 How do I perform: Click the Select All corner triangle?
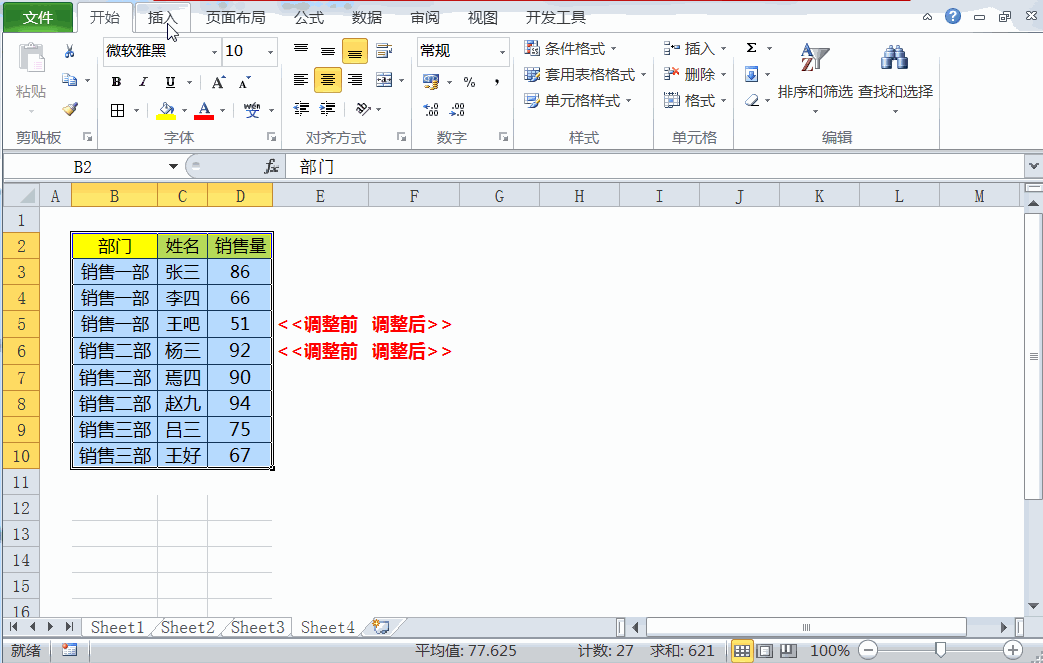pos(27,197)
